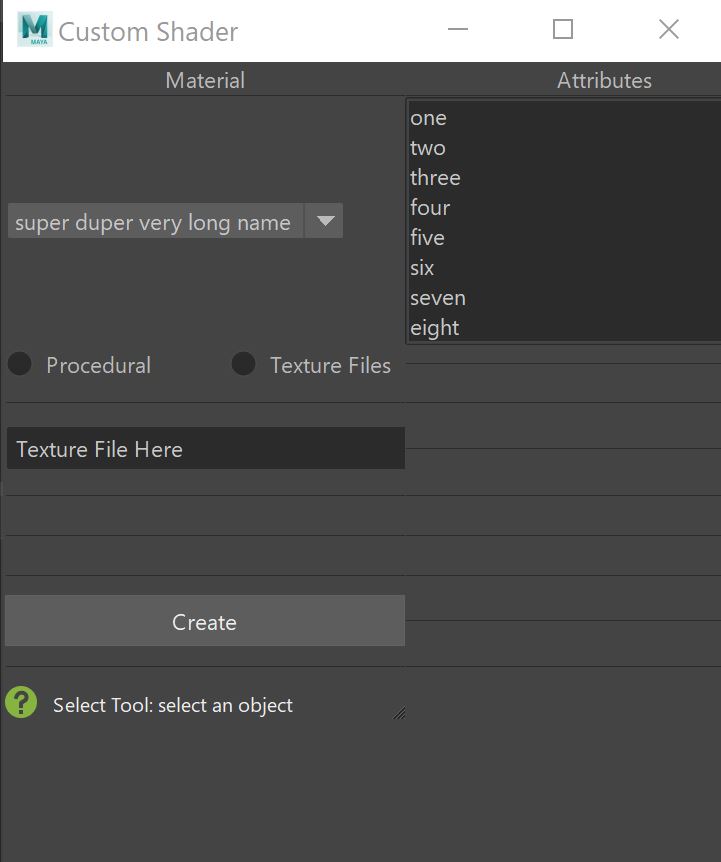Click the resize grip icon beside help line
Screen dimensions: 721x862
[399, 713]
